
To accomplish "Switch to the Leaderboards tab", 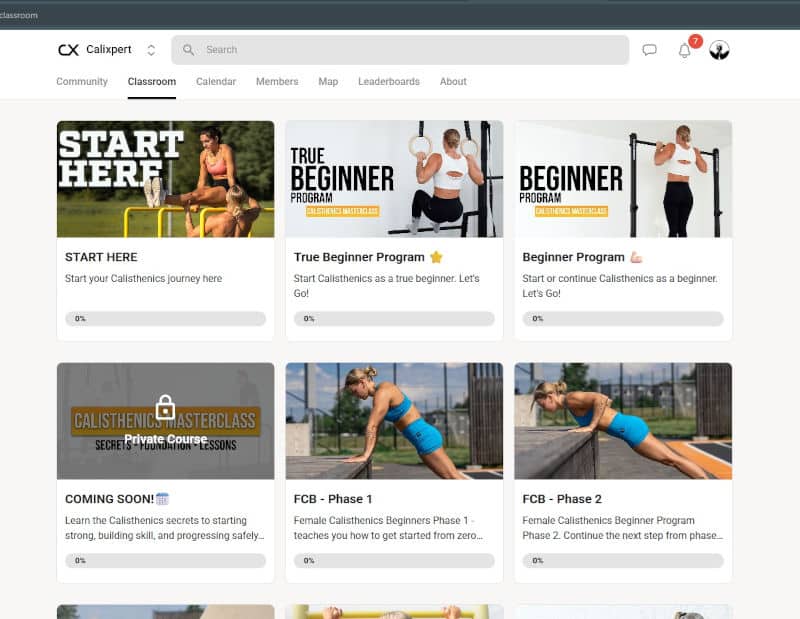I will pyautogui.click(x=388, y=81).
